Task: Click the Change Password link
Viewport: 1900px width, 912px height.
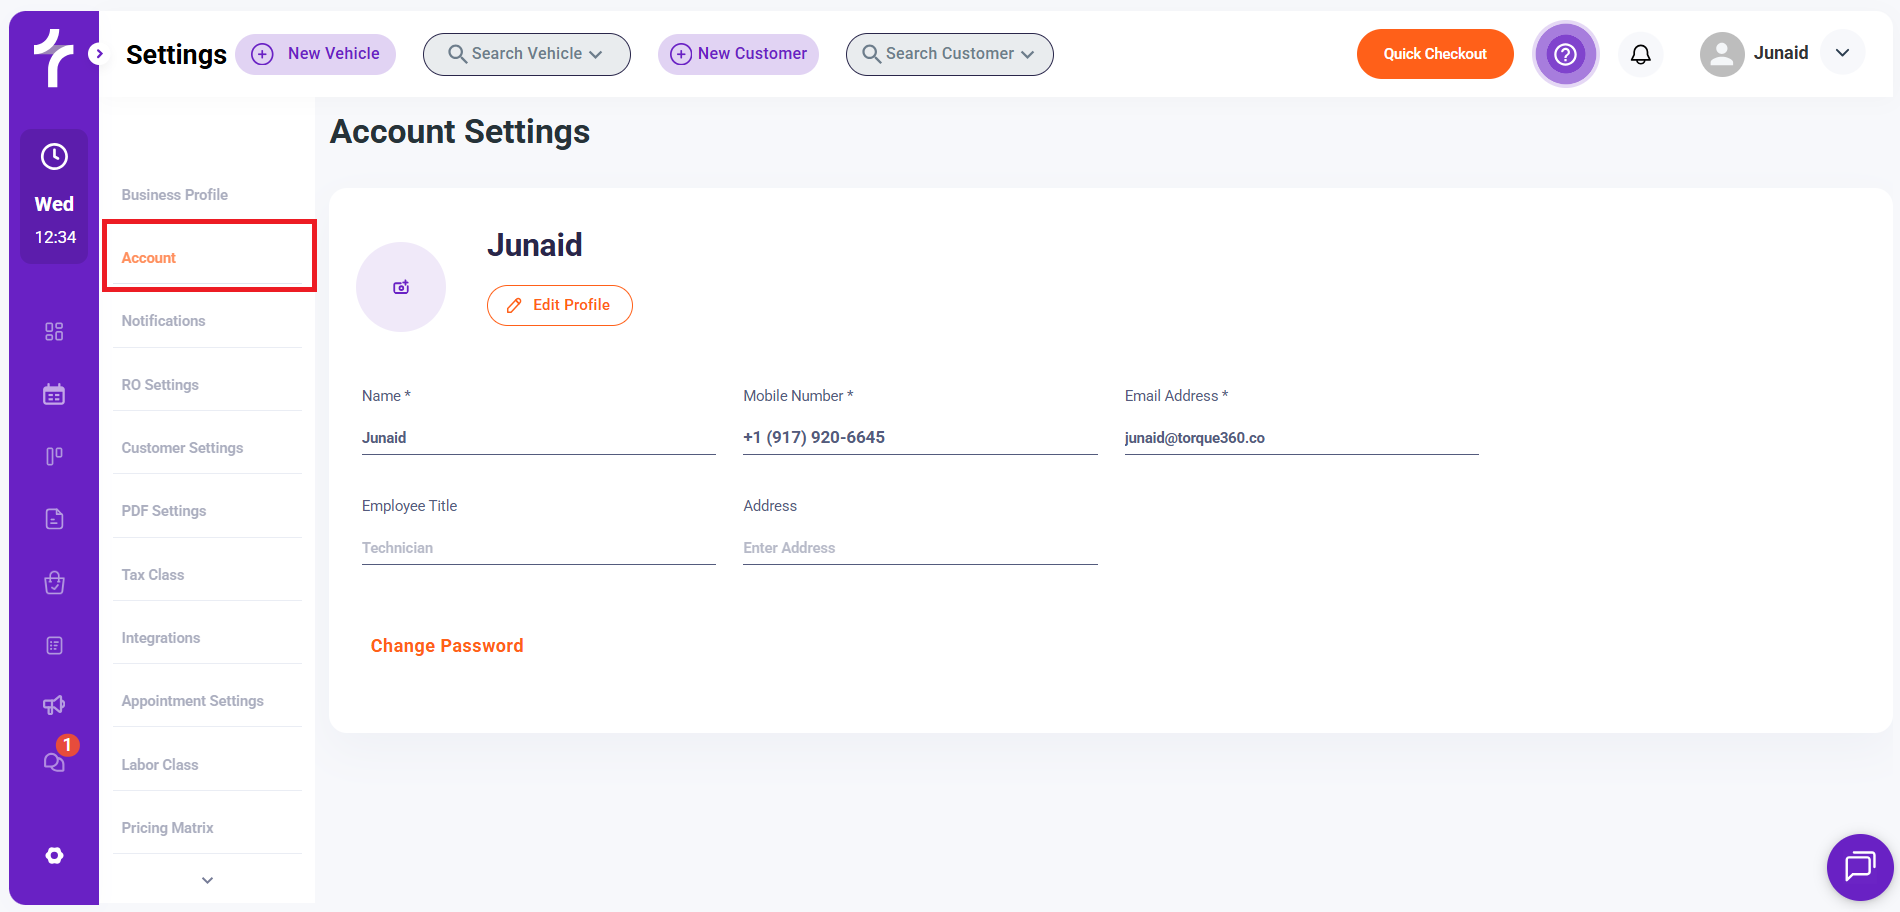Action: tap(447, 646)
